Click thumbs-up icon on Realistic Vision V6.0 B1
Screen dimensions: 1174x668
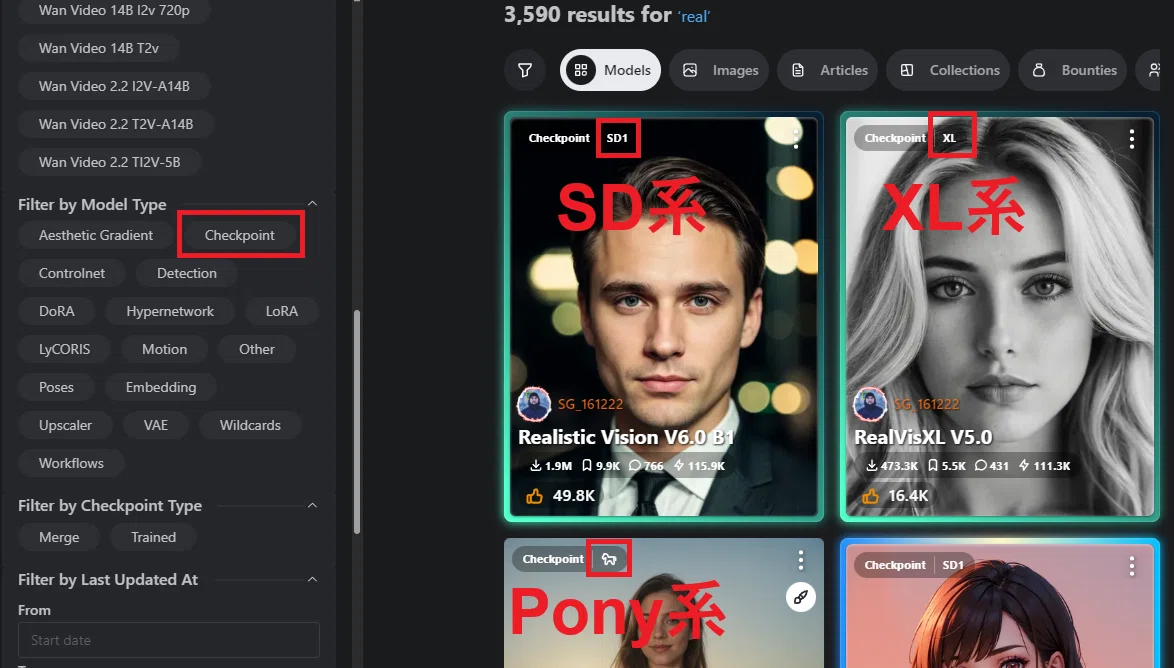tap(534, 496)
